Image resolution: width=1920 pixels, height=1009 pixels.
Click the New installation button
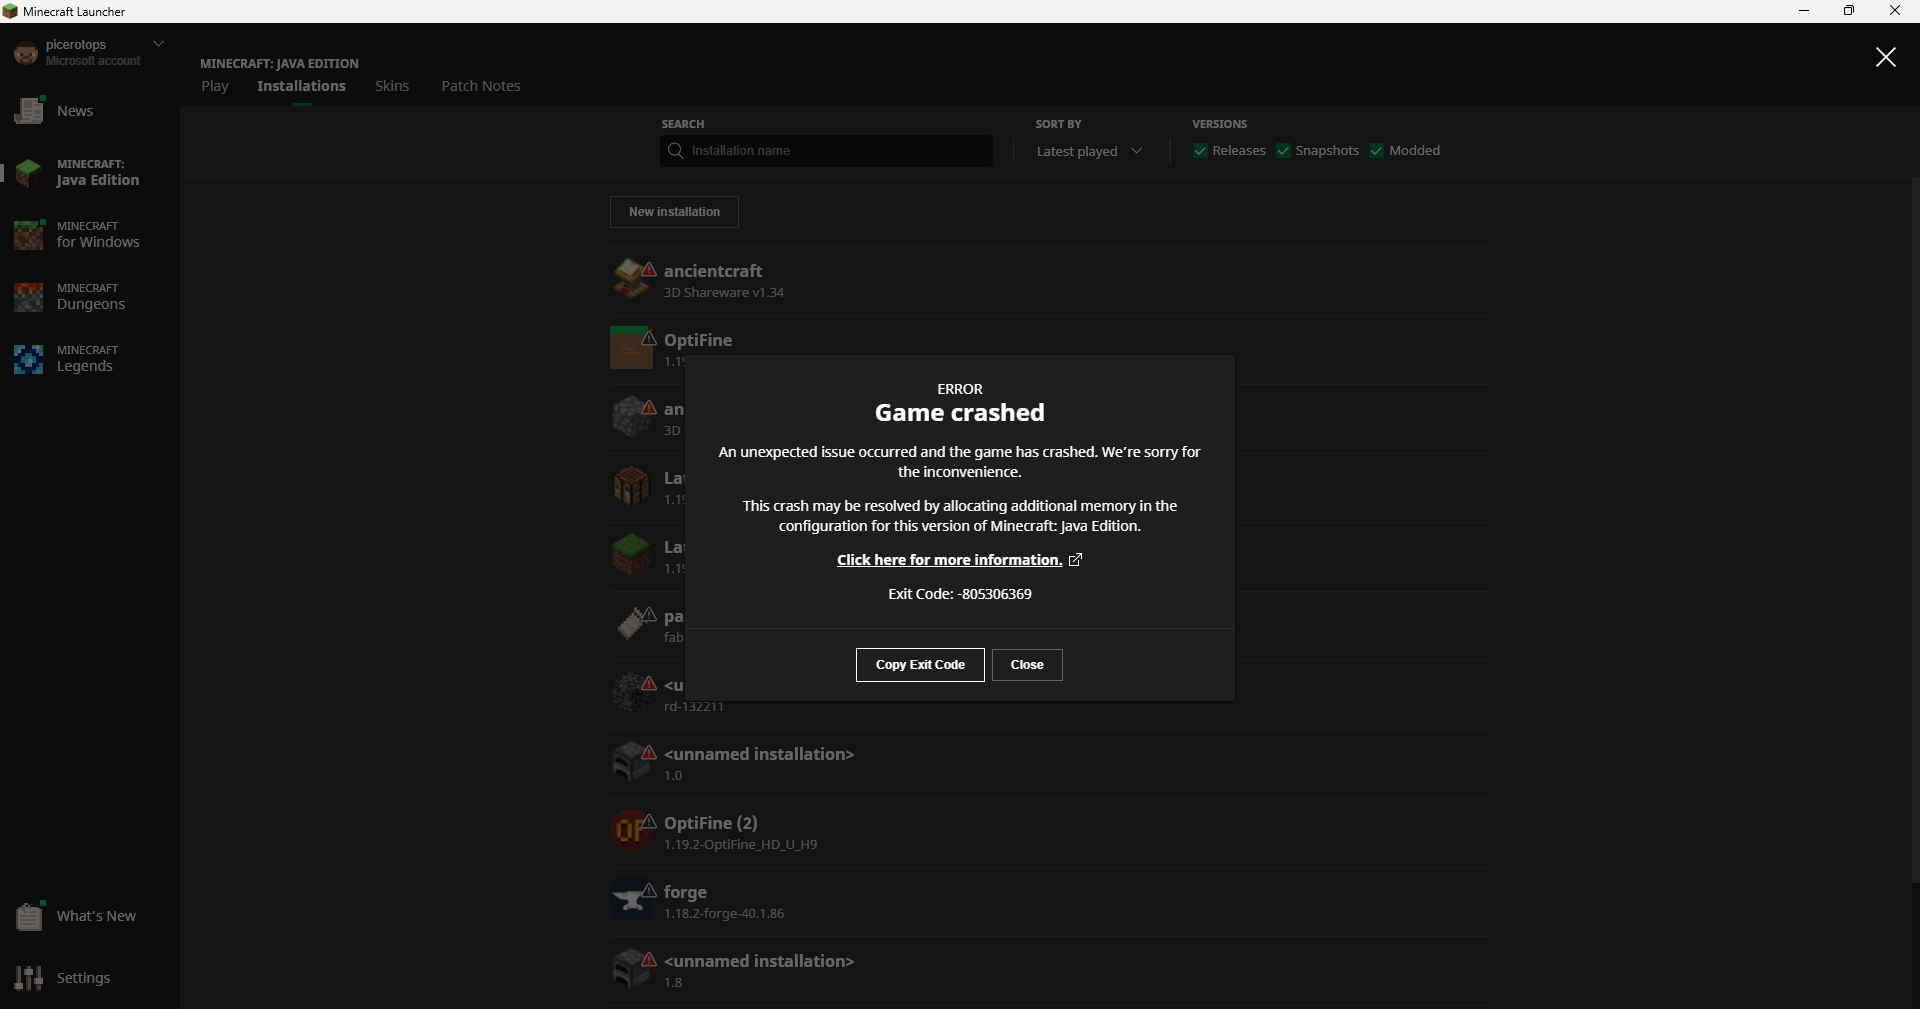pyautogui.click(x=674, y=212)
